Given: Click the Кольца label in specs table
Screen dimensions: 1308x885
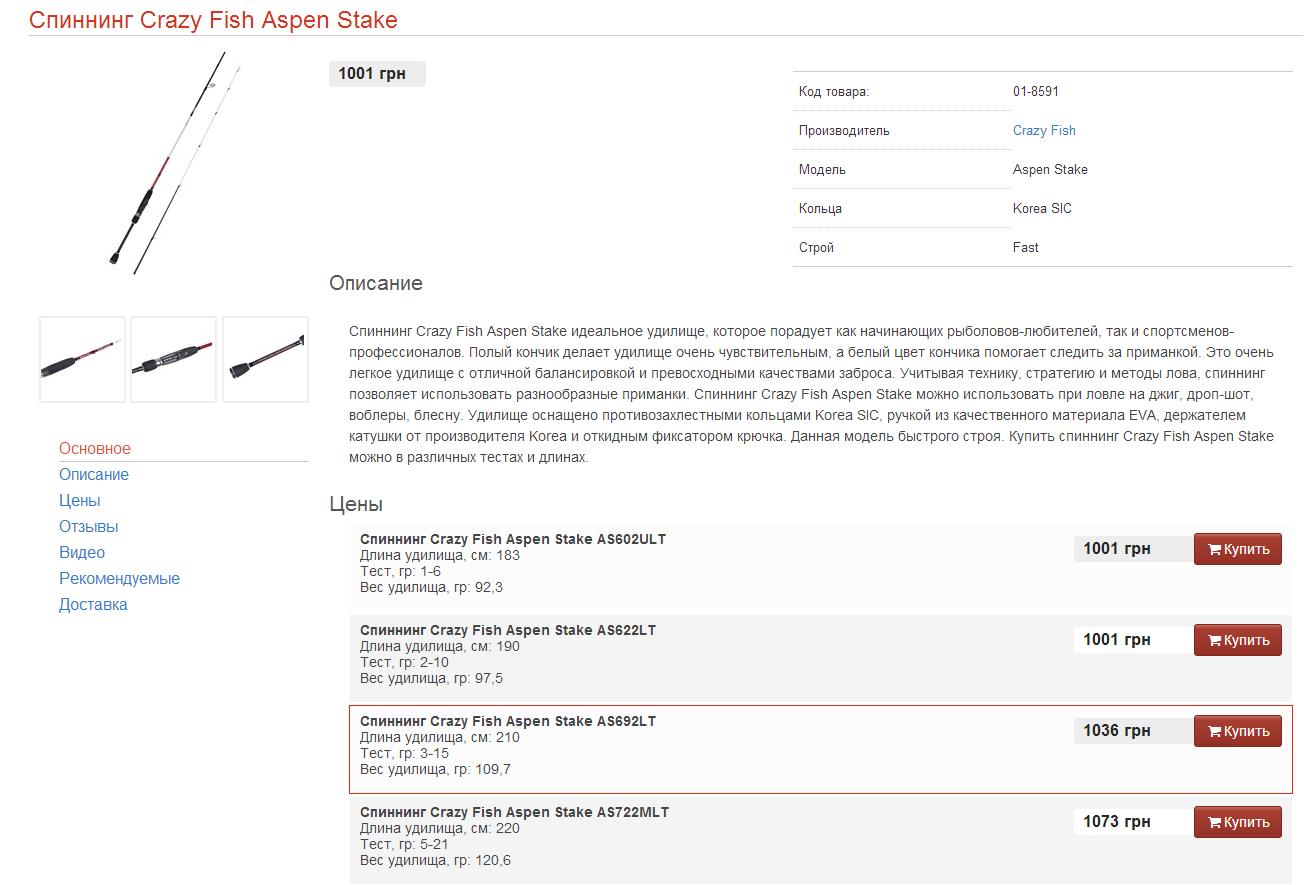Looking at the screenshot, I should click(x=820, y=208).
